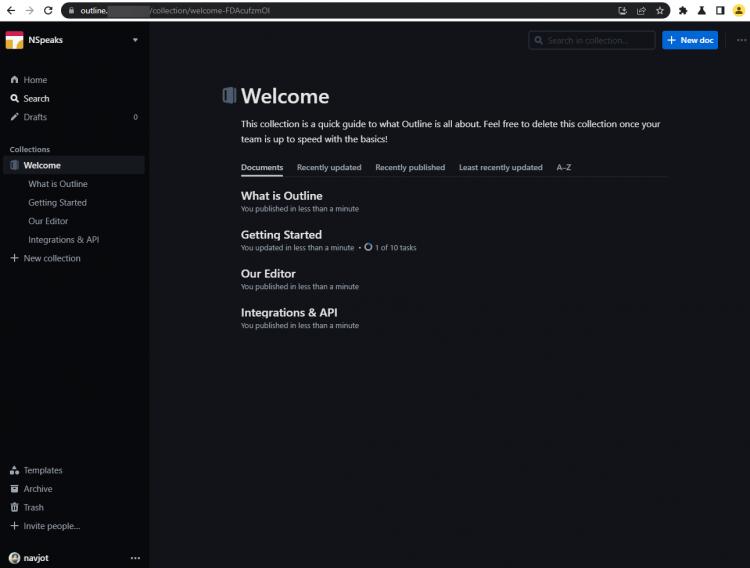Open the Templates section
The height and width of the screenshot is (568, 750).
pyautogui.click(x=42, y=470)
